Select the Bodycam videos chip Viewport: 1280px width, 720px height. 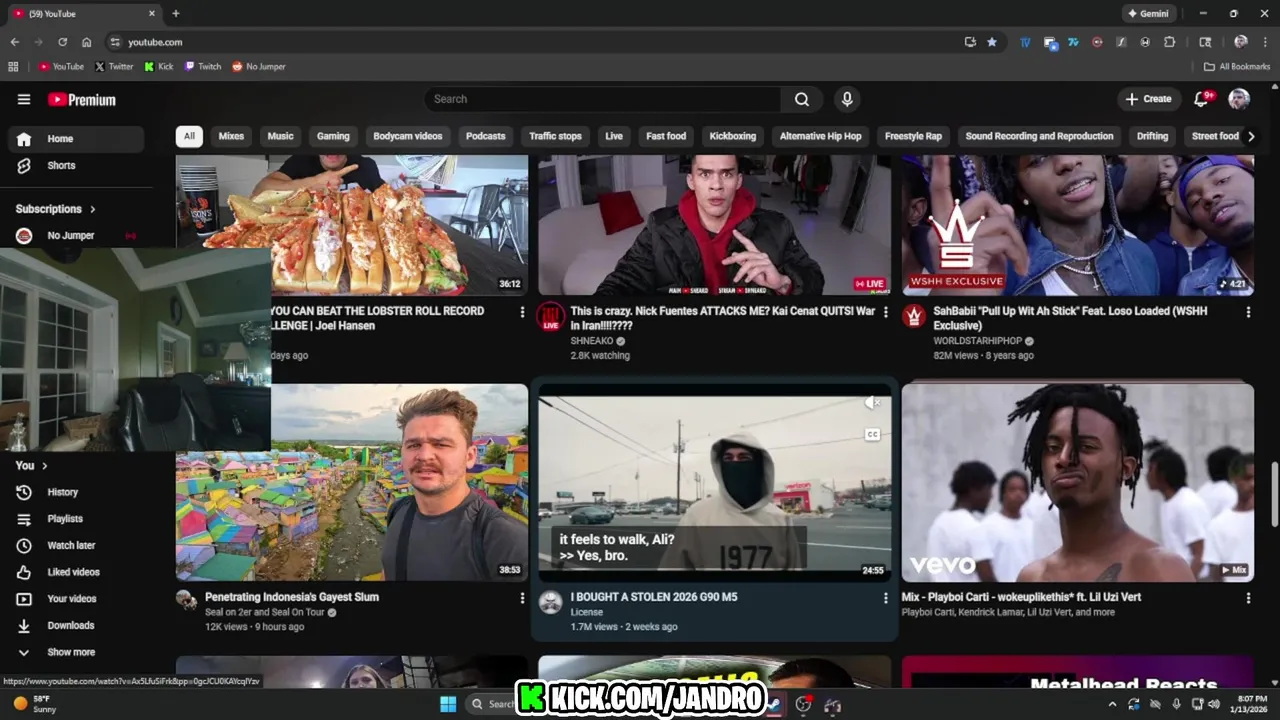(x=407, y=136)
